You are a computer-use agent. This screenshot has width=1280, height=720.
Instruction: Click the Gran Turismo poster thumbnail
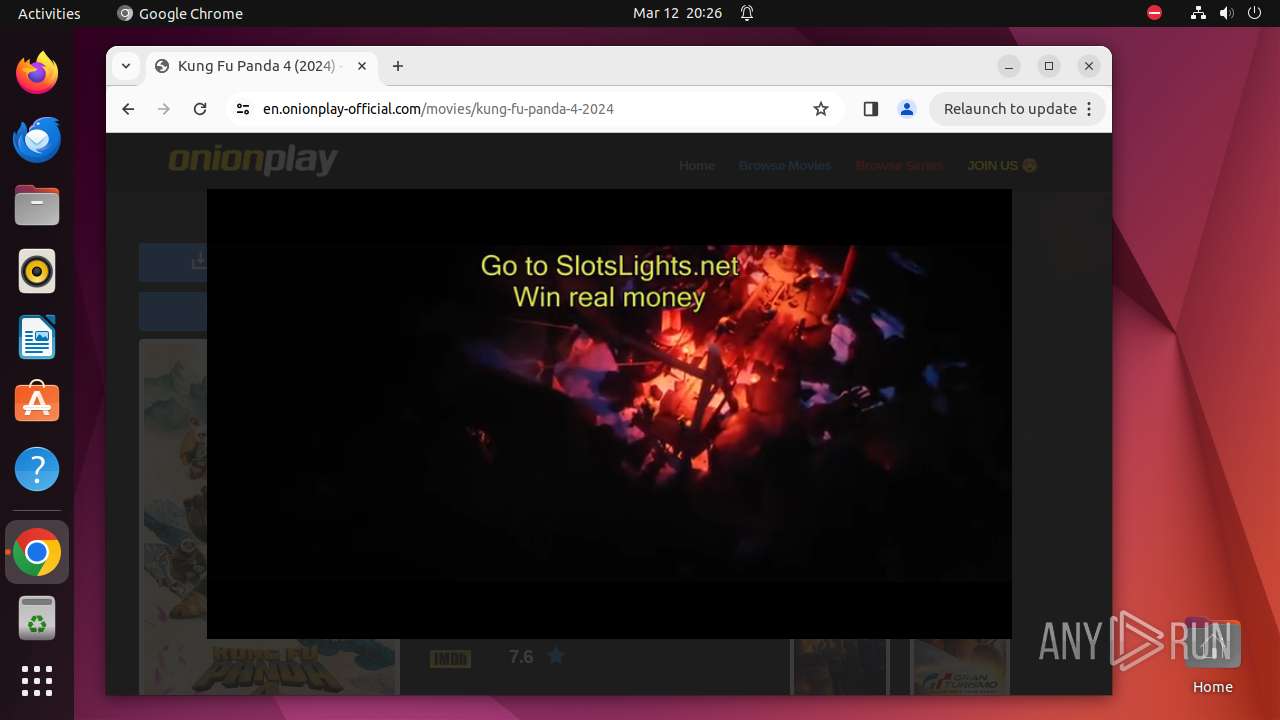[x=961, y=666]
